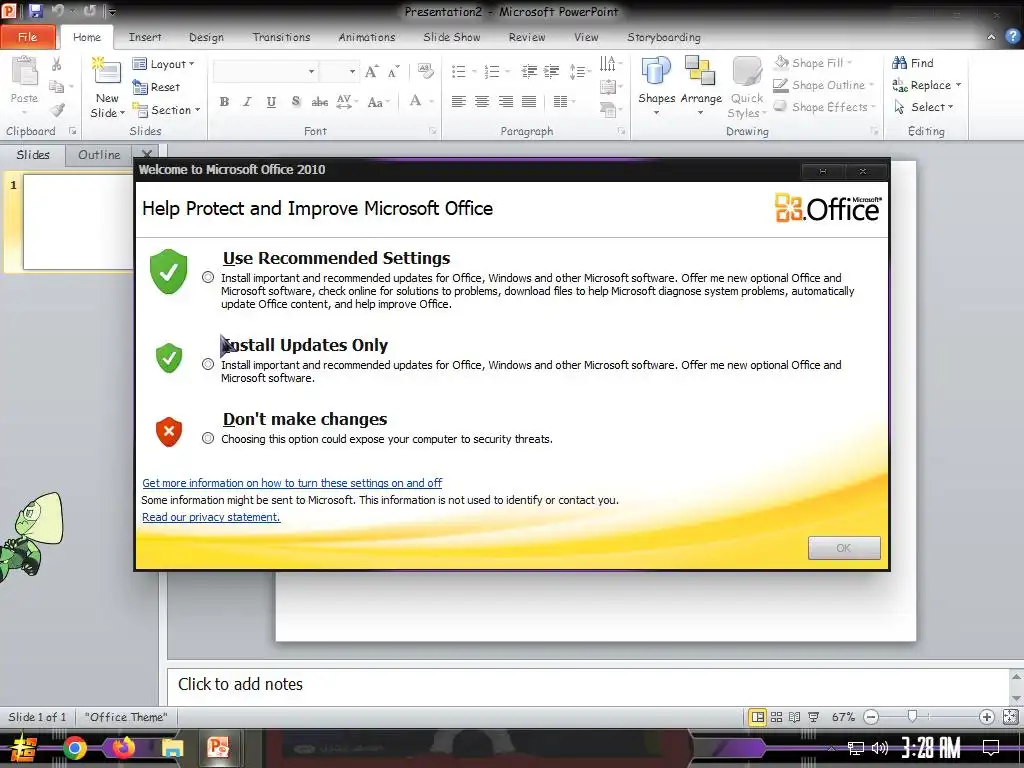Toggle Bold formatting
Screen dimensions: 1024x768
coord(224,102)
